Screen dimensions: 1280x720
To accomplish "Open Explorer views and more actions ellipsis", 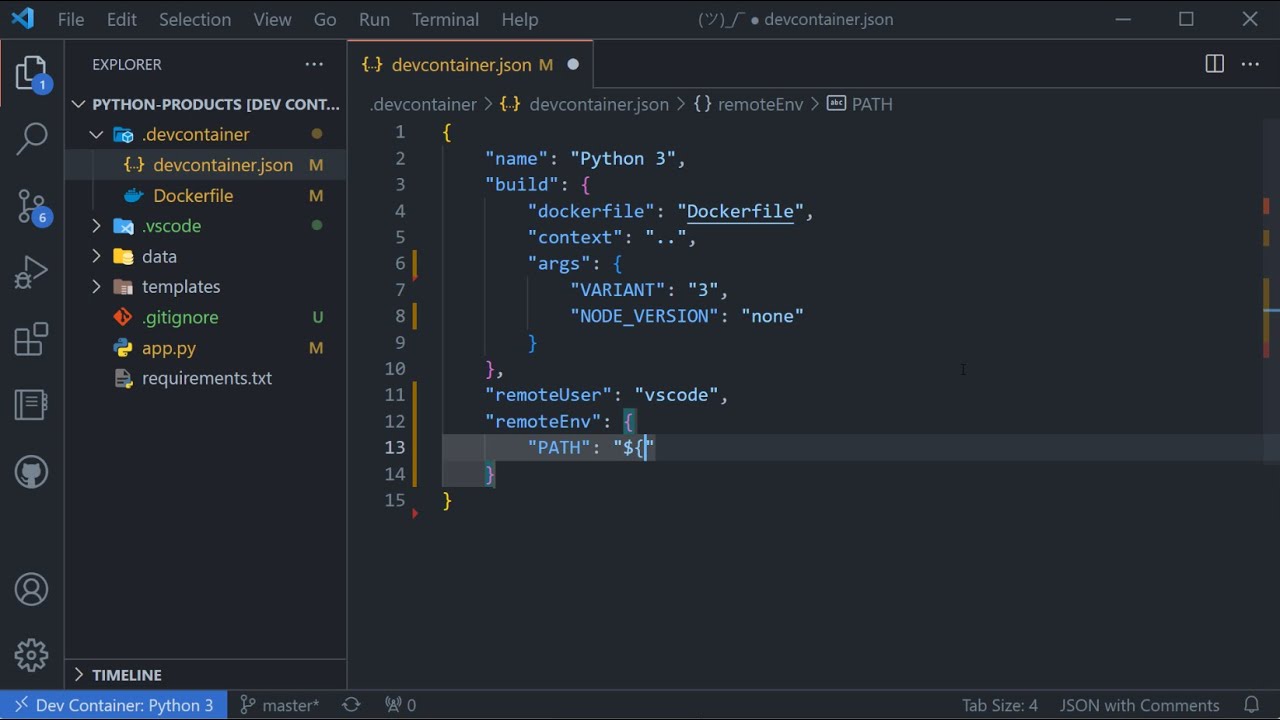I will [314, 64].
